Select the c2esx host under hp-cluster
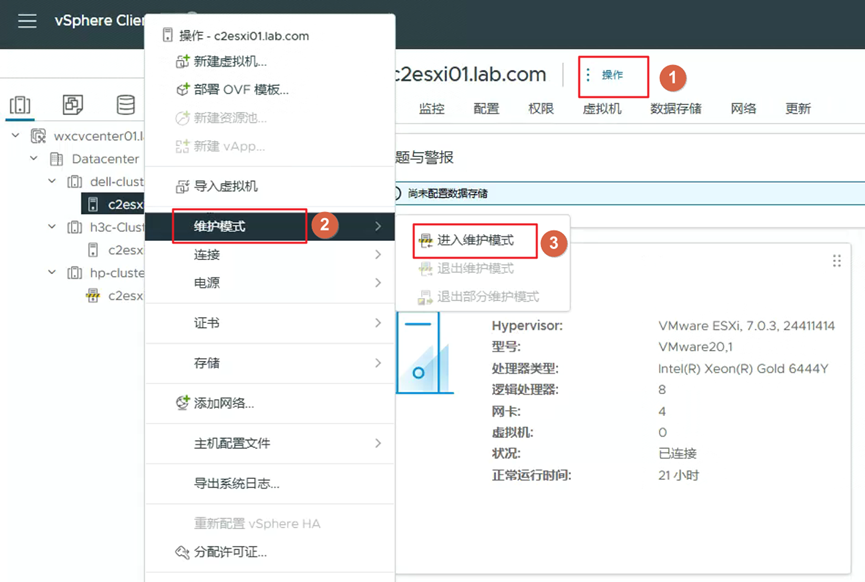The height and width of the screenshot is (582, 865). tap(126, 296)
